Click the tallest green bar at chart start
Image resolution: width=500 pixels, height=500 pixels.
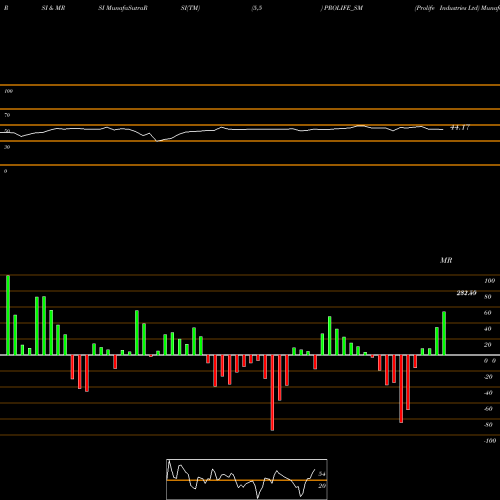coord(8,315)
